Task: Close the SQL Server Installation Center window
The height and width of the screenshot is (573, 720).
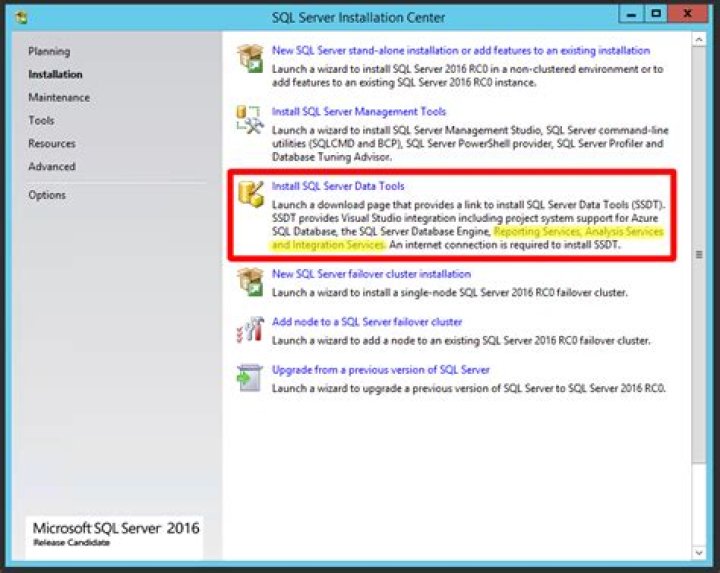Action: coord(687,15)
